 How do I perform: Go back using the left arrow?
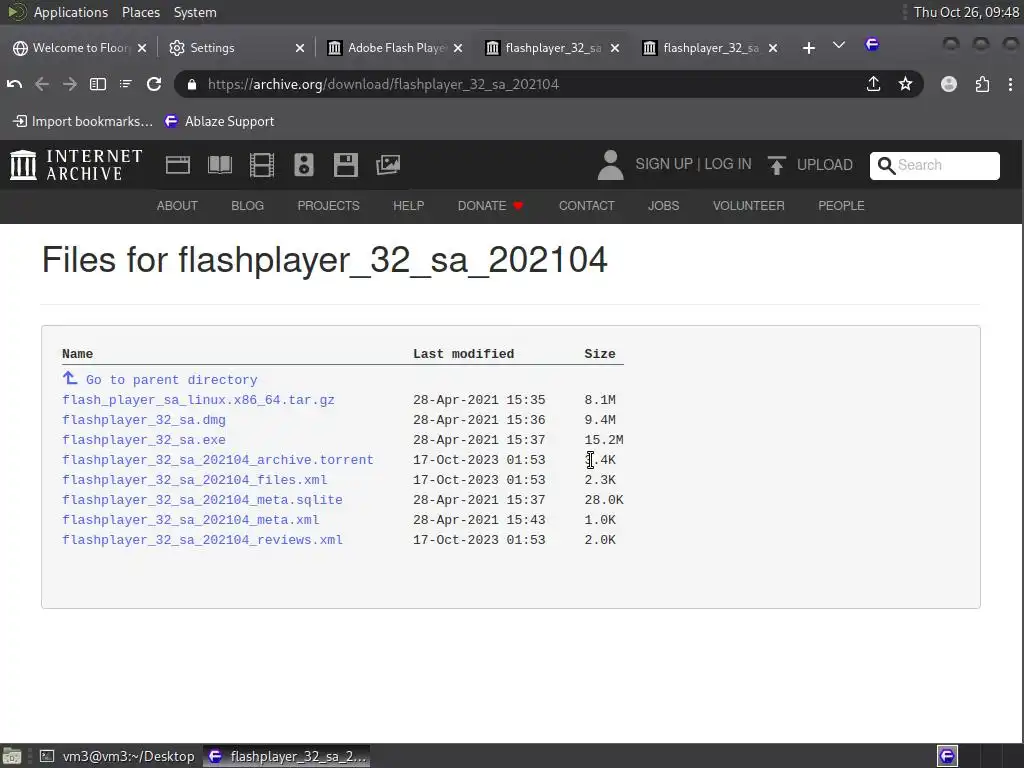click(42, 84)
